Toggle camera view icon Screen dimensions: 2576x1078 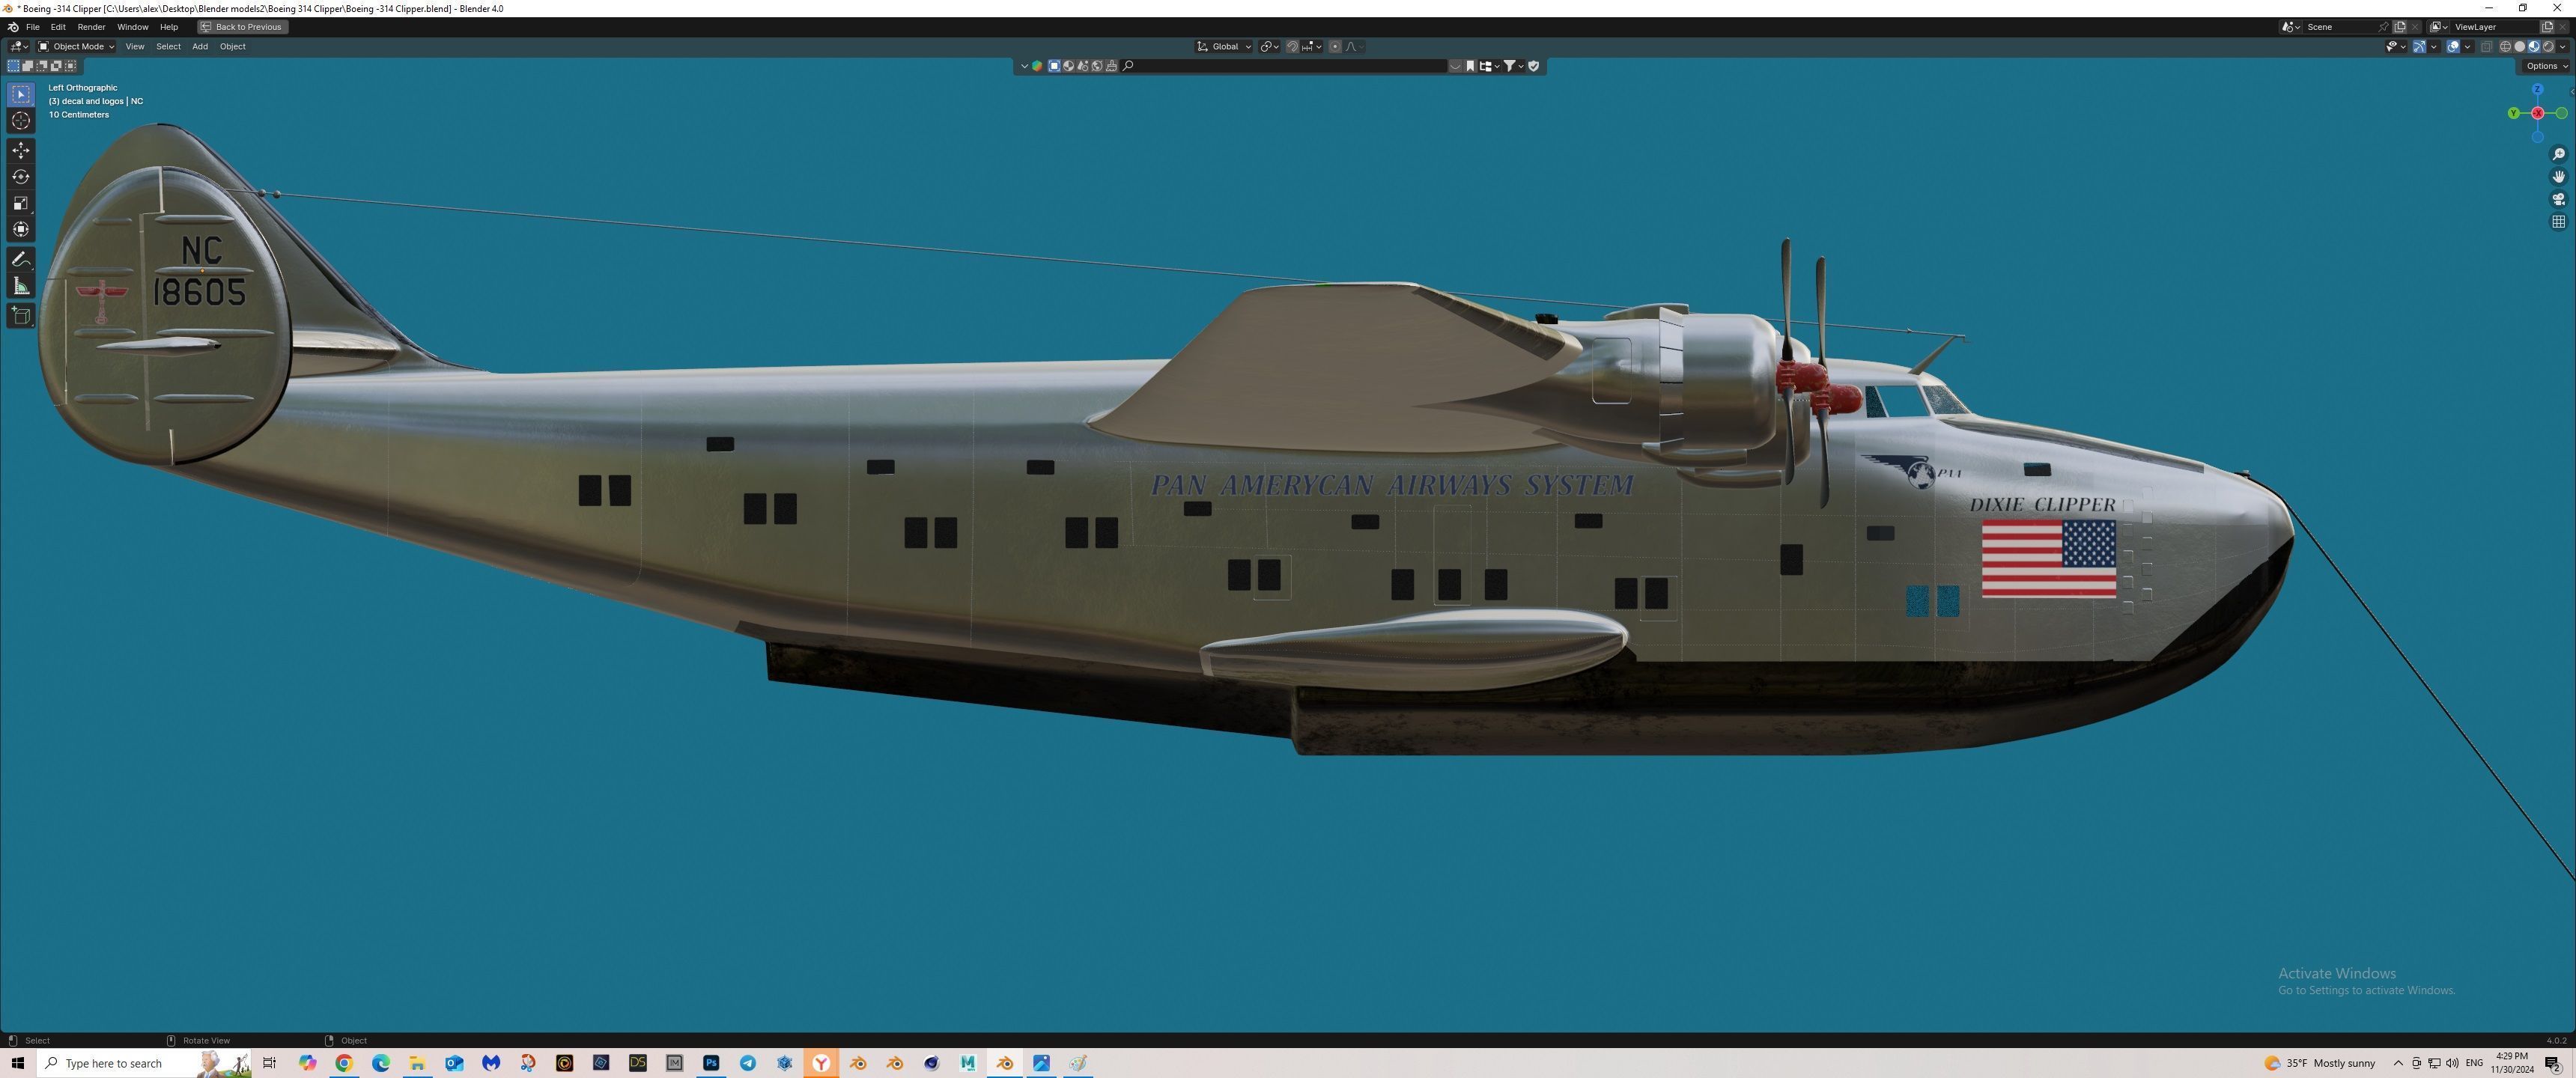2558,199
